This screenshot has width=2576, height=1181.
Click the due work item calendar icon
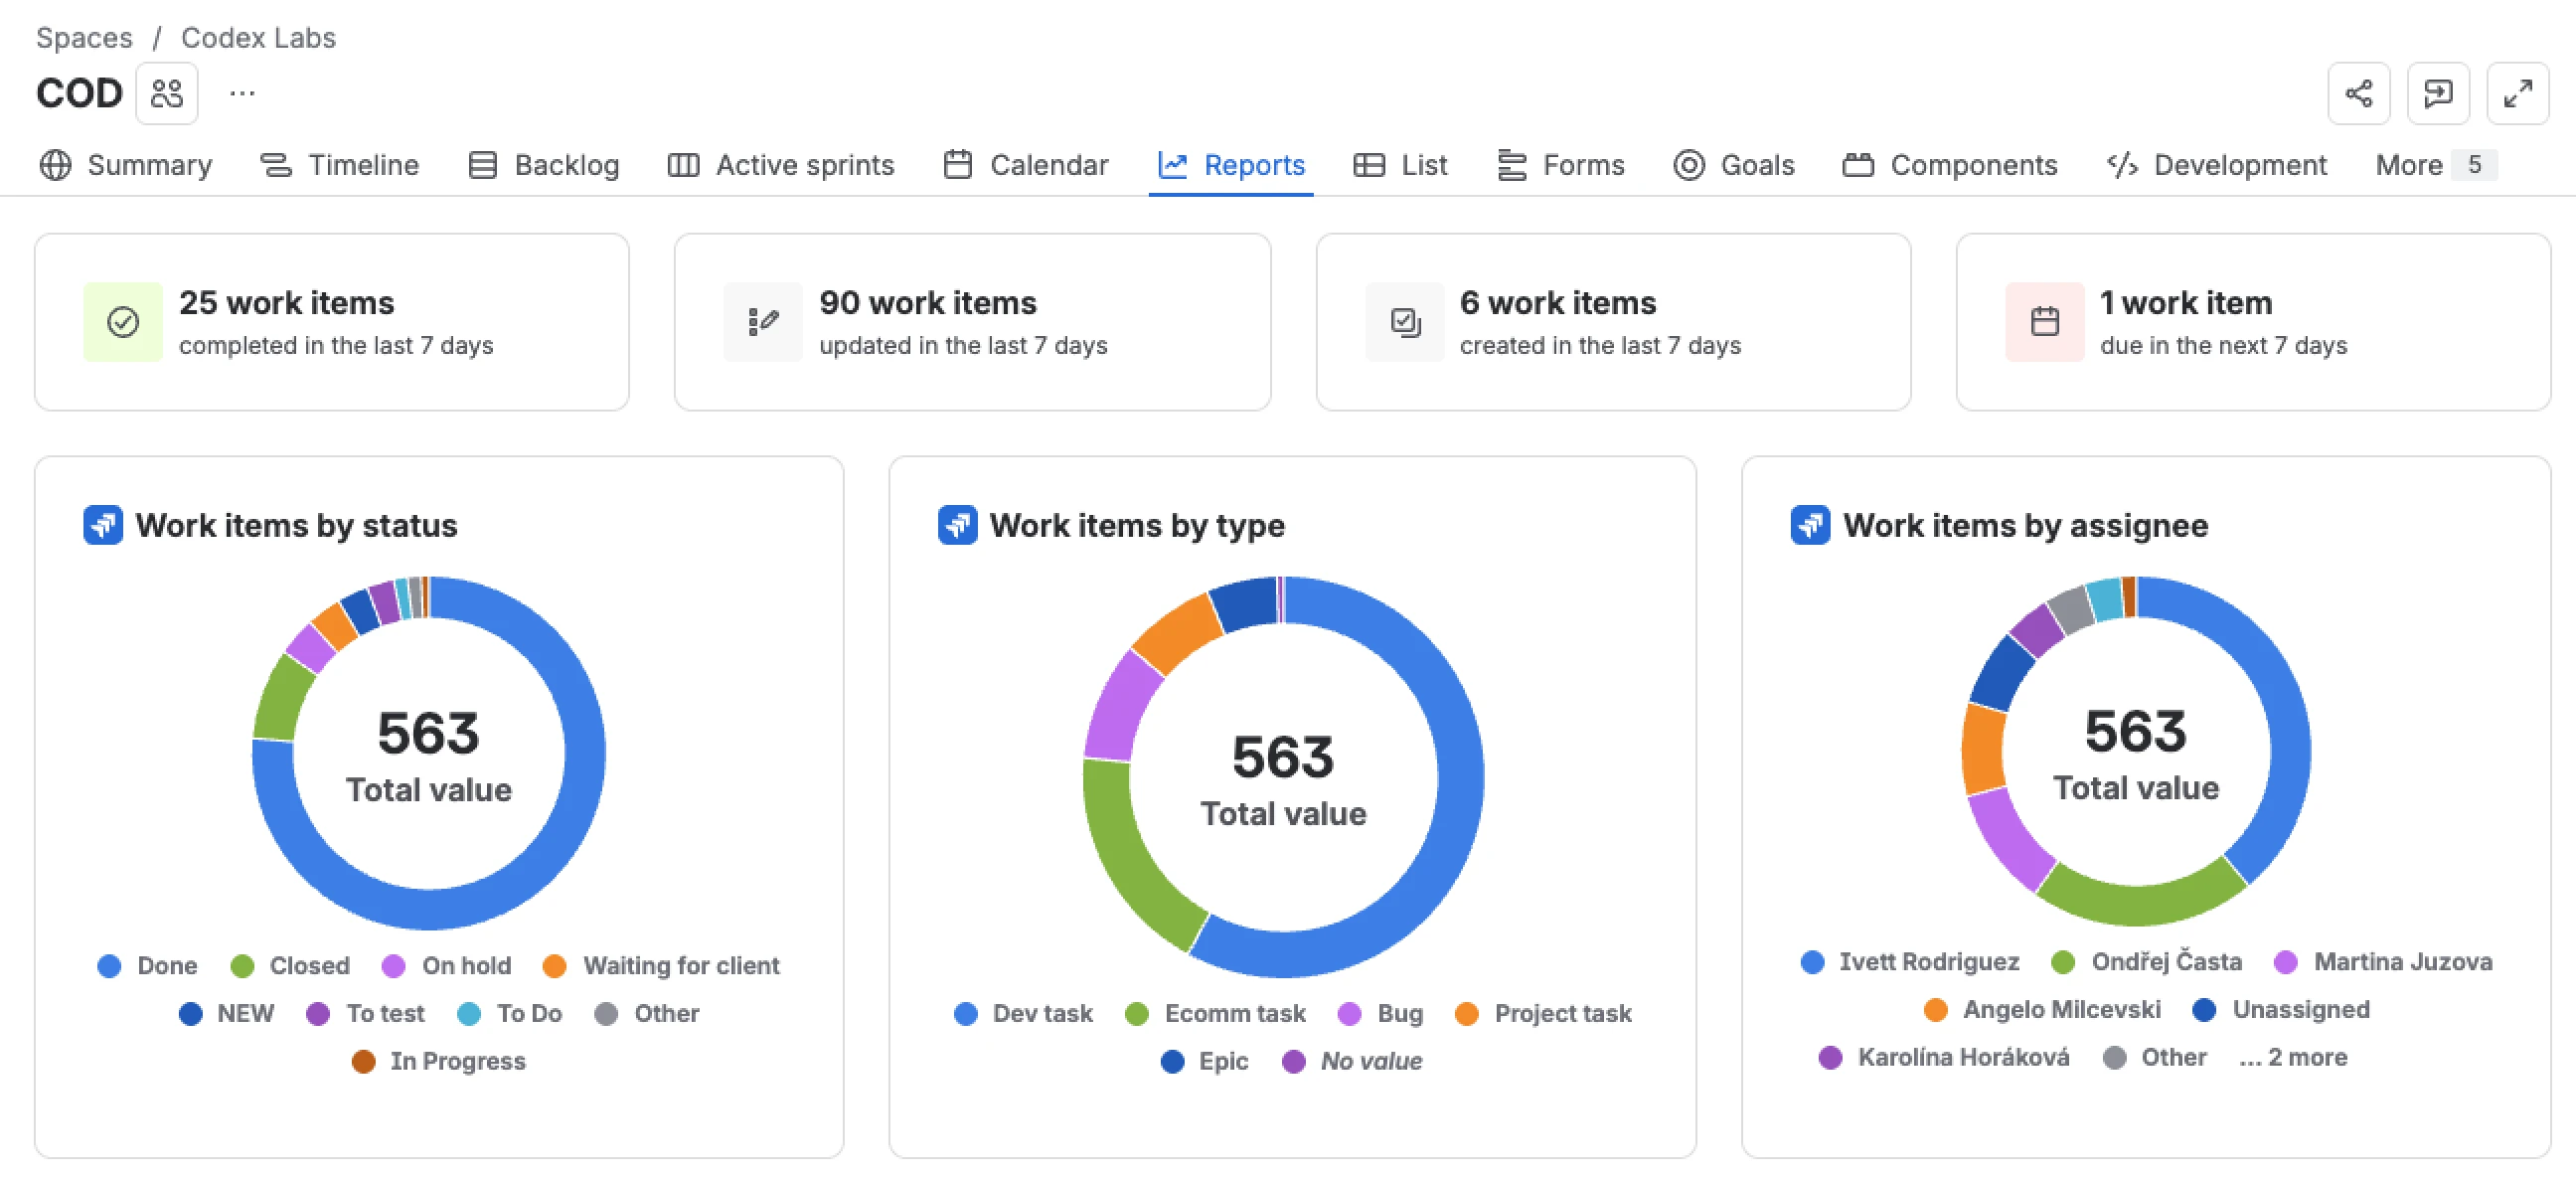click(x=2044, y=322)
